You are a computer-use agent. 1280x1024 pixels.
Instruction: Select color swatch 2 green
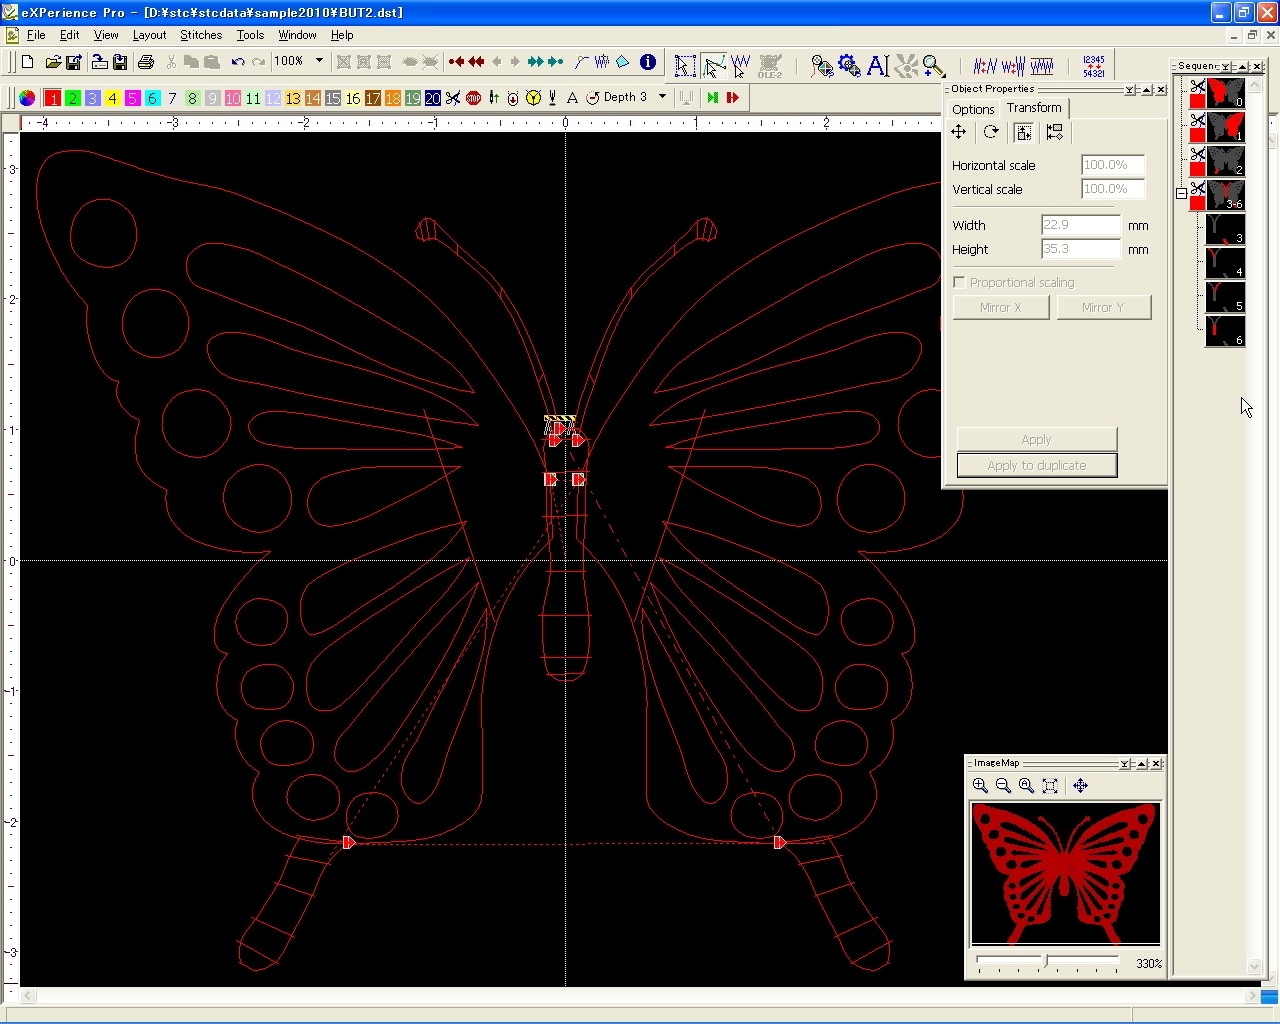click(73, 98)
